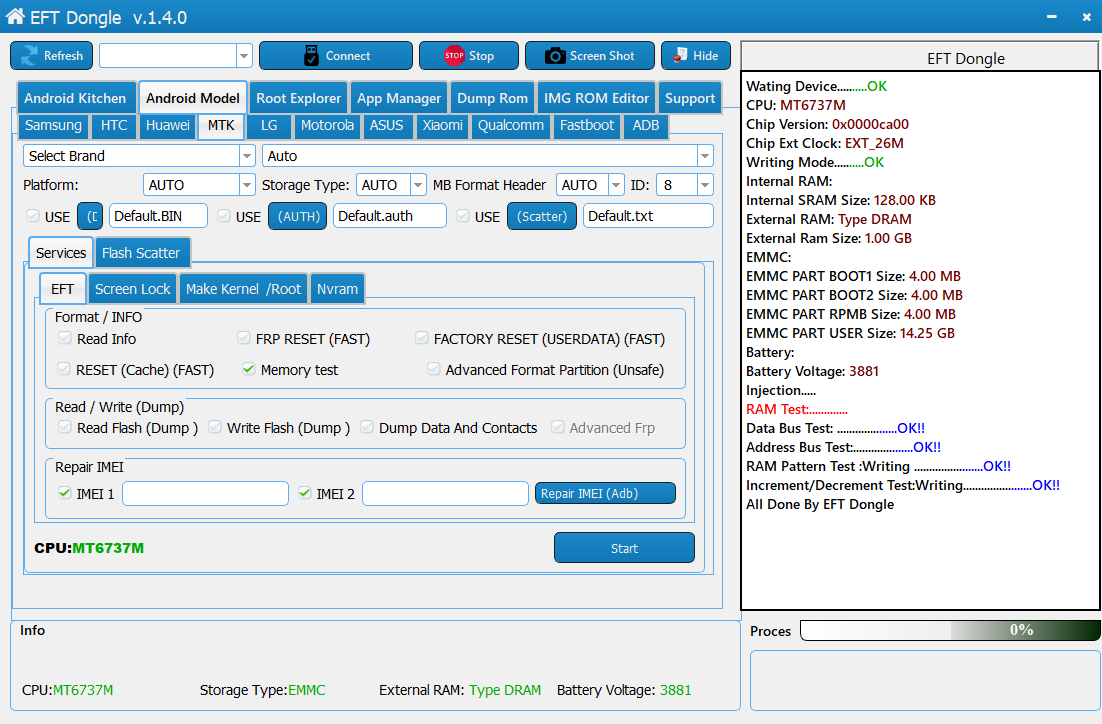Viewport: 1102px width, 724px height.
Task: Click the Default.txt scatter field
Action: coord(648,216)
